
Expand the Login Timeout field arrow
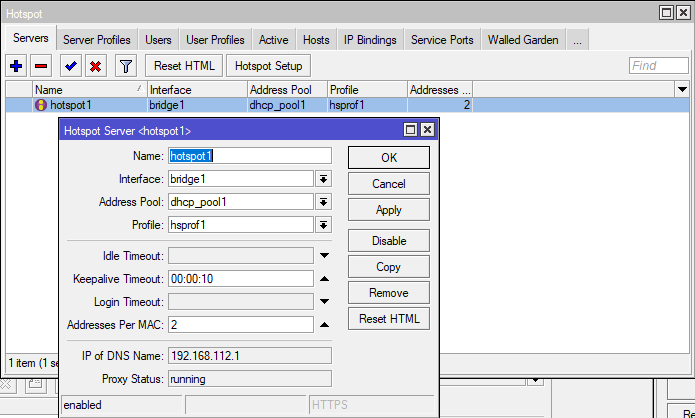pyautogui.click(x=324, y=302)
